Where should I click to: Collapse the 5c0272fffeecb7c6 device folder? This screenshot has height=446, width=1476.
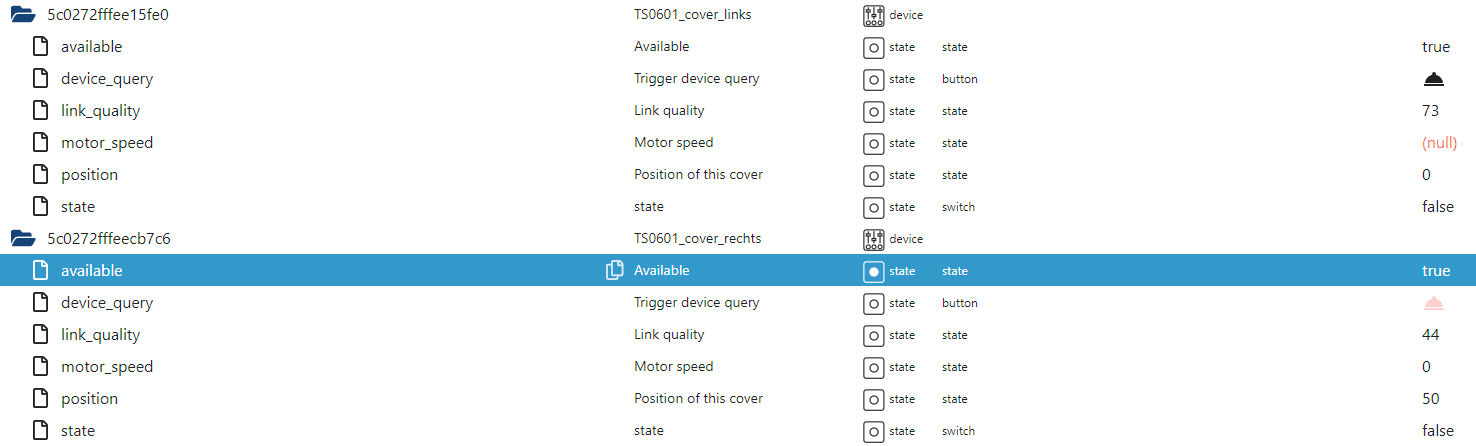22,239
